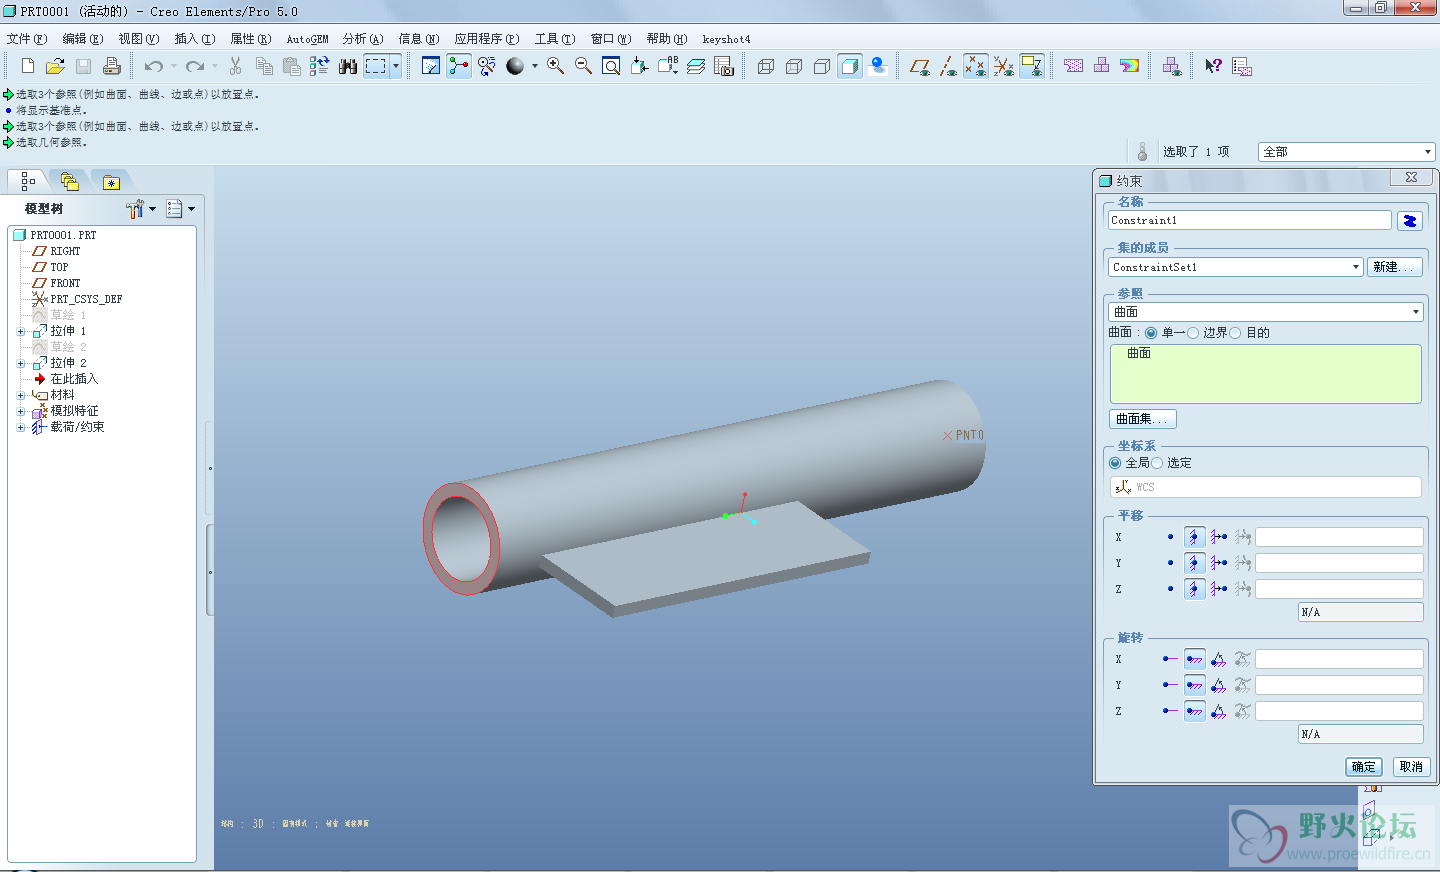Expand the 拉伸 1 tree node
This screenshot has width=1440, height=872.
pos(21,331)
